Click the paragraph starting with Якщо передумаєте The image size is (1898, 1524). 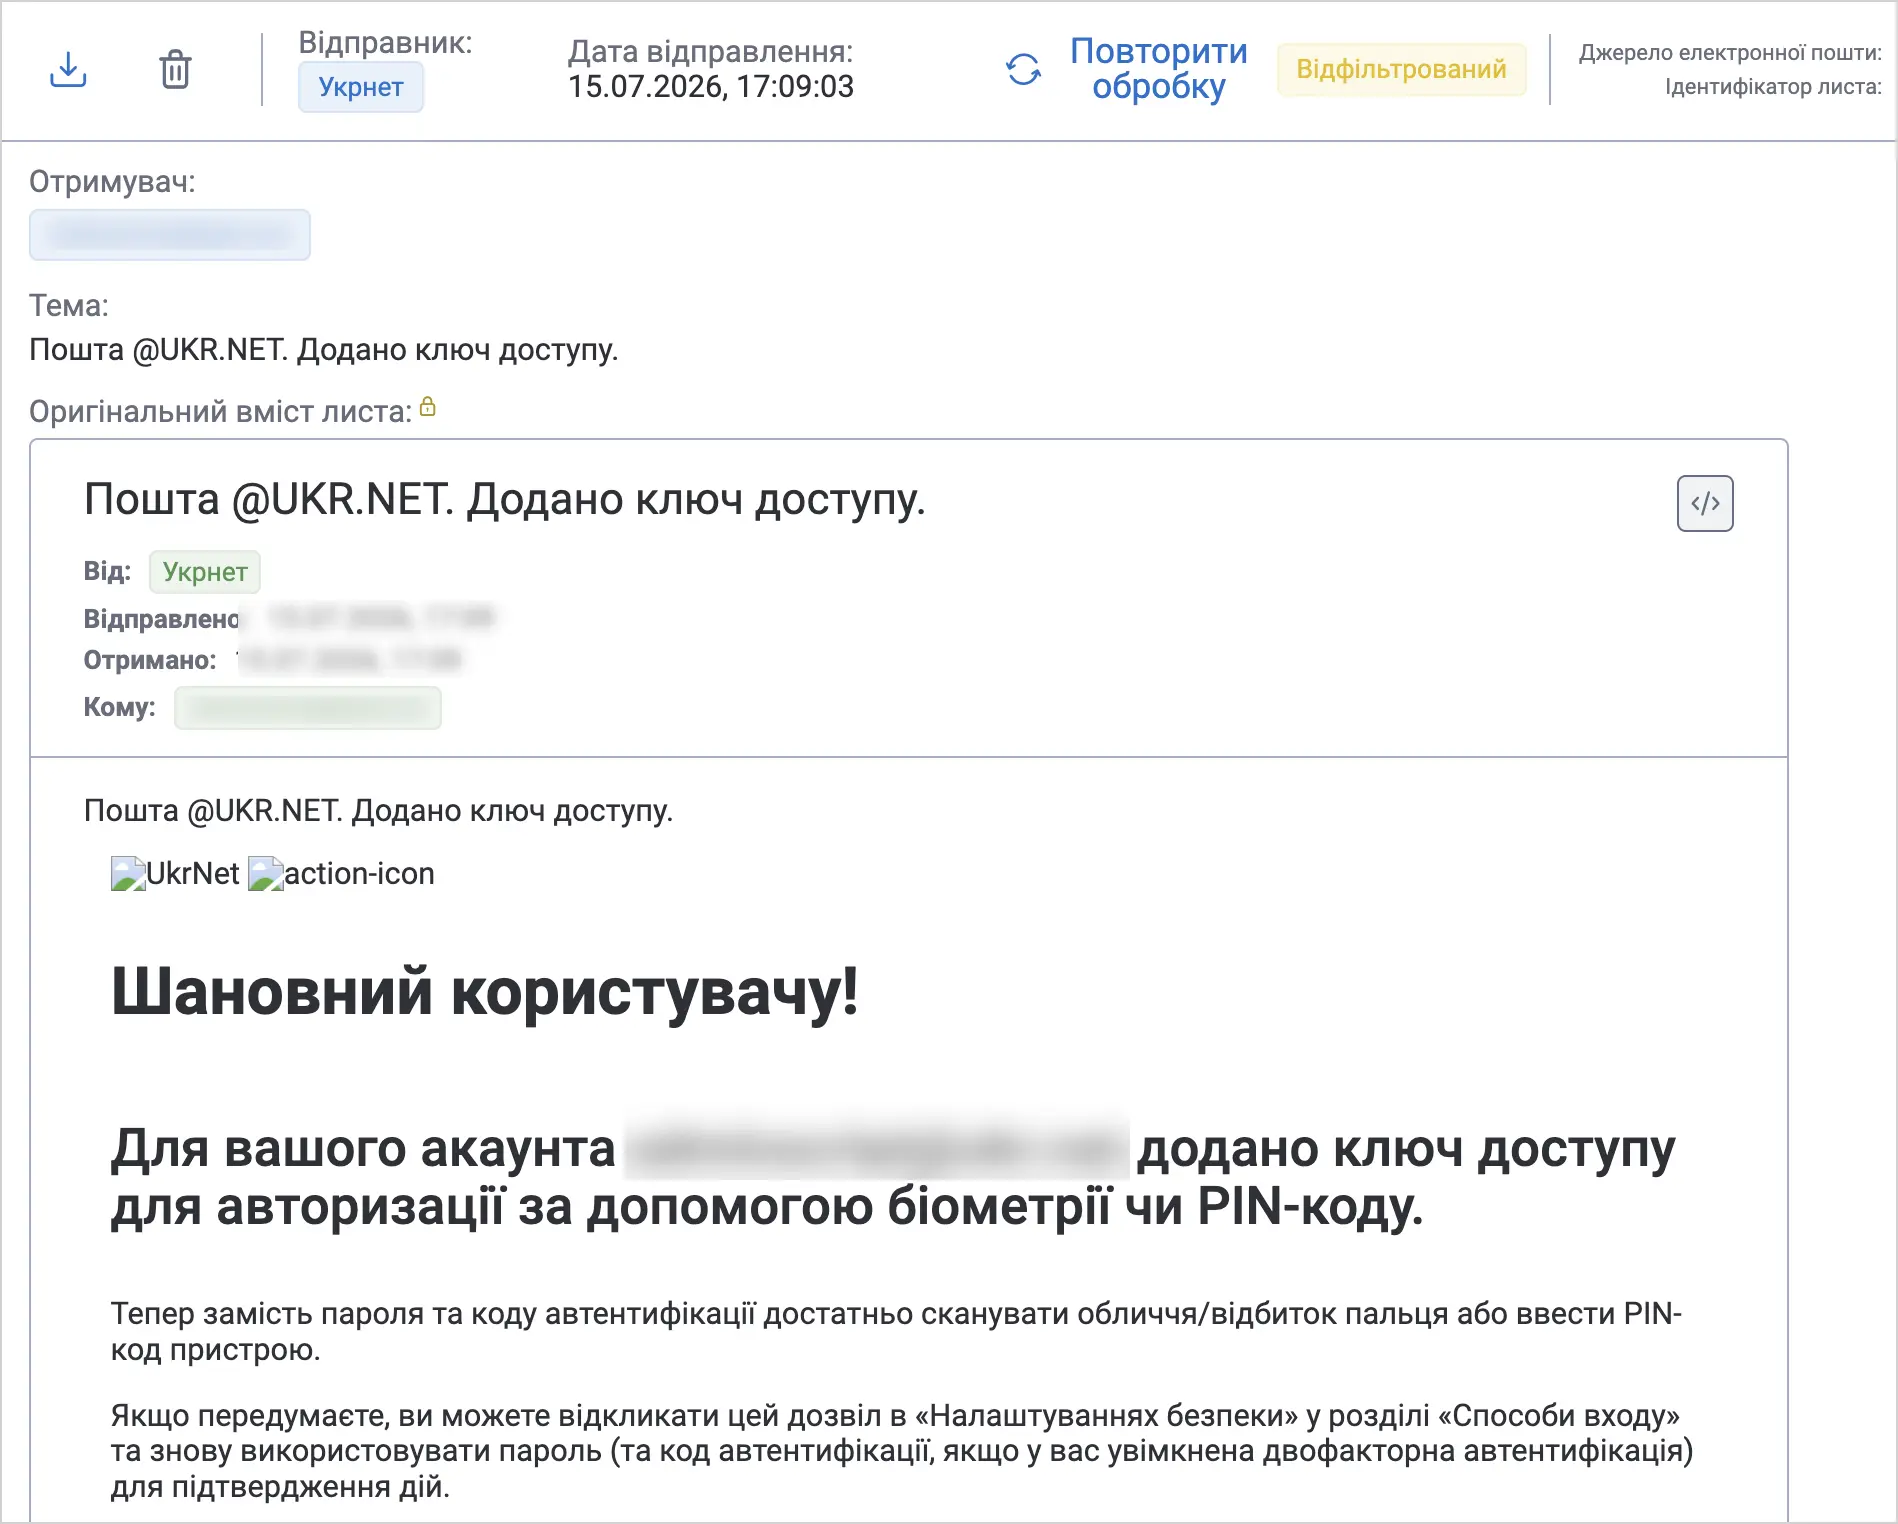pyautogui.click(x=902, y=1451)
